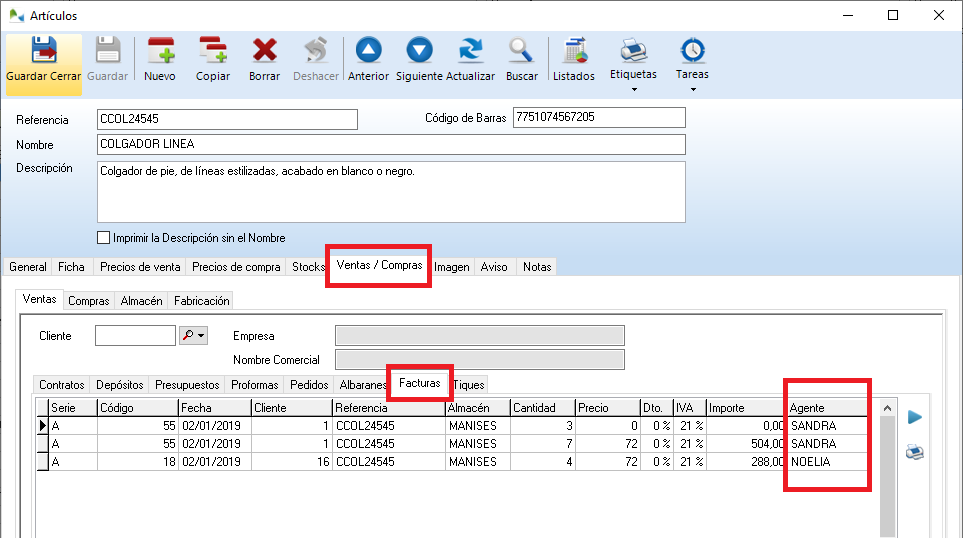Open the Cliente search dropdown button
Screen dimensions: 963x538
[194, 336]
